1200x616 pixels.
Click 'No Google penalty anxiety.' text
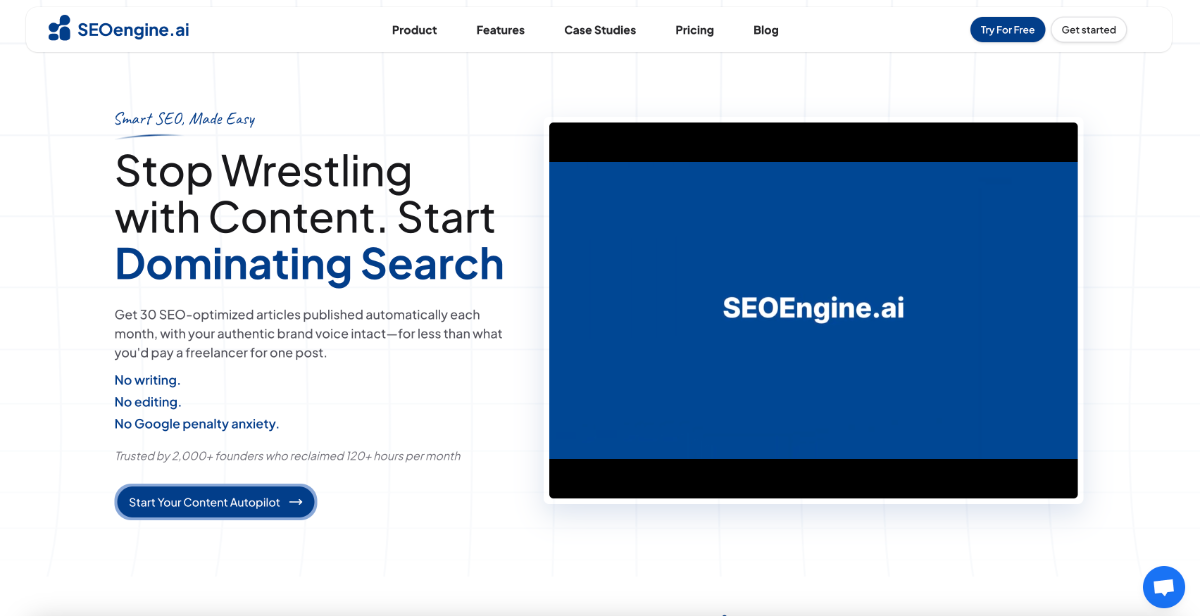196,424
